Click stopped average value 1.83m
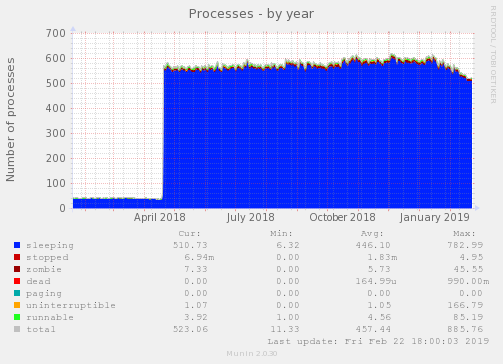Viewport: 503px width, 364px height. click(382, 257)
